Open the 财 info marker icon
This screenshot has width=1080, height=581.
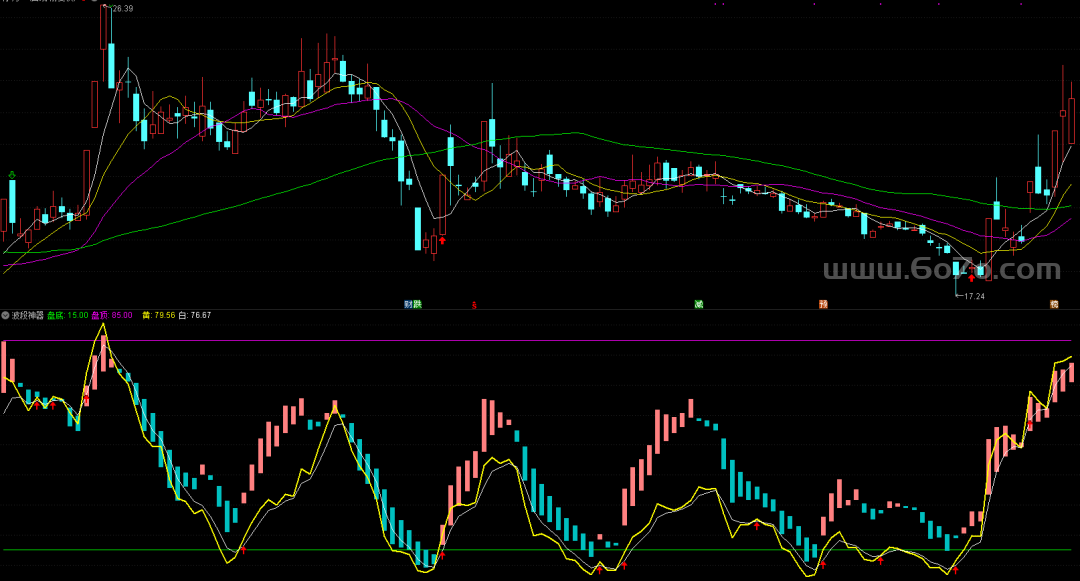(408, 303)
